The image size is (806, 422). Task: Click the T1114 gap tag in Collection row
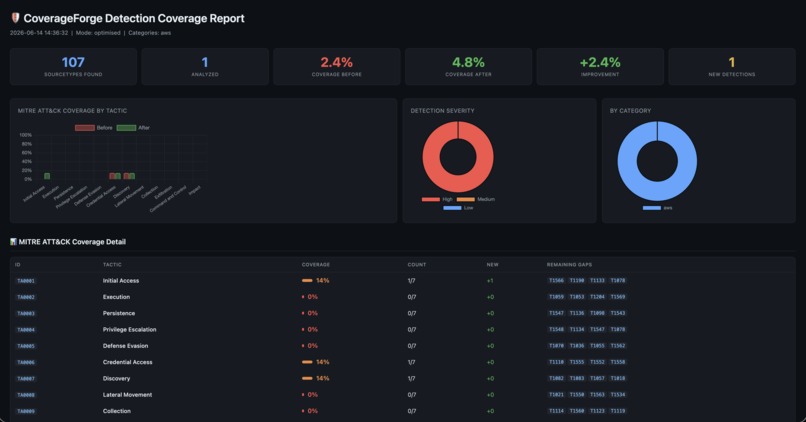tap(556, 411)
